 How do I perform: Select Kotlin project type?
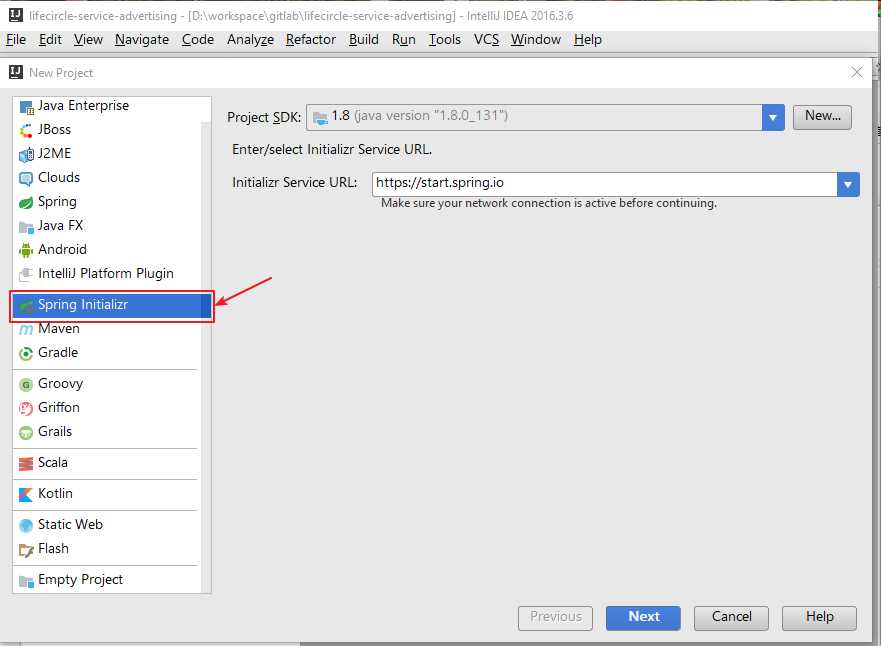pos(107,494)
